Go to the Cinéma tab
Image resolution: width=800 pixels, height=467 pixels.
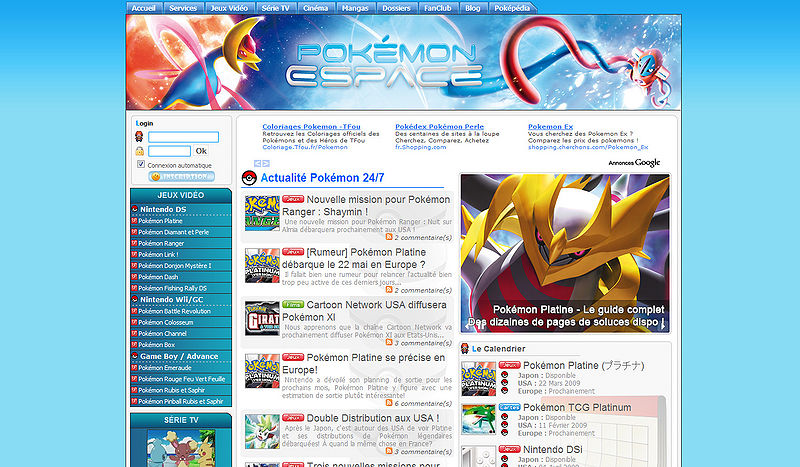click(x=315, y=8)
